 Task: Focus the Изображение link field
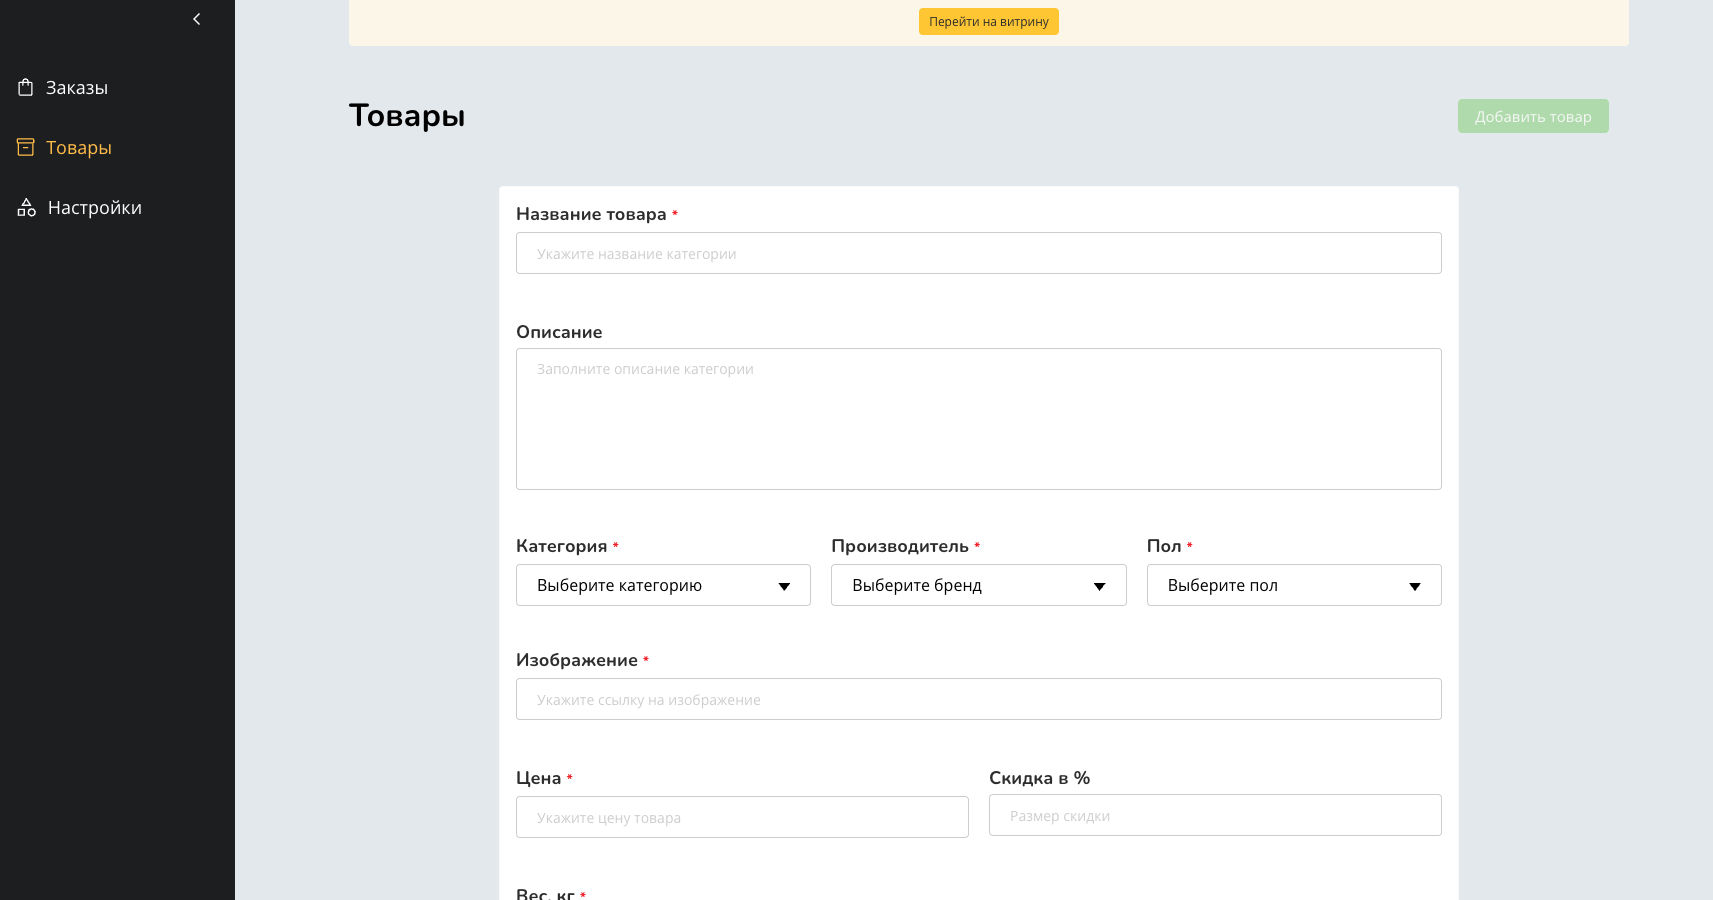(x=978, y=699)
